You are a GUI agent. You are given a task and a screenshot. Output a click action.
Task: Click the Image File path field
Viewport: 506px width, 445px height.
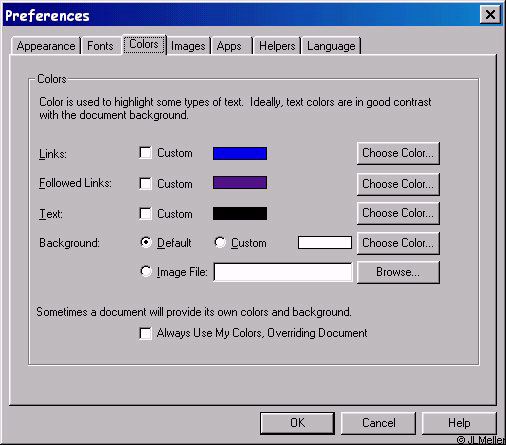[x=283, y=272]
